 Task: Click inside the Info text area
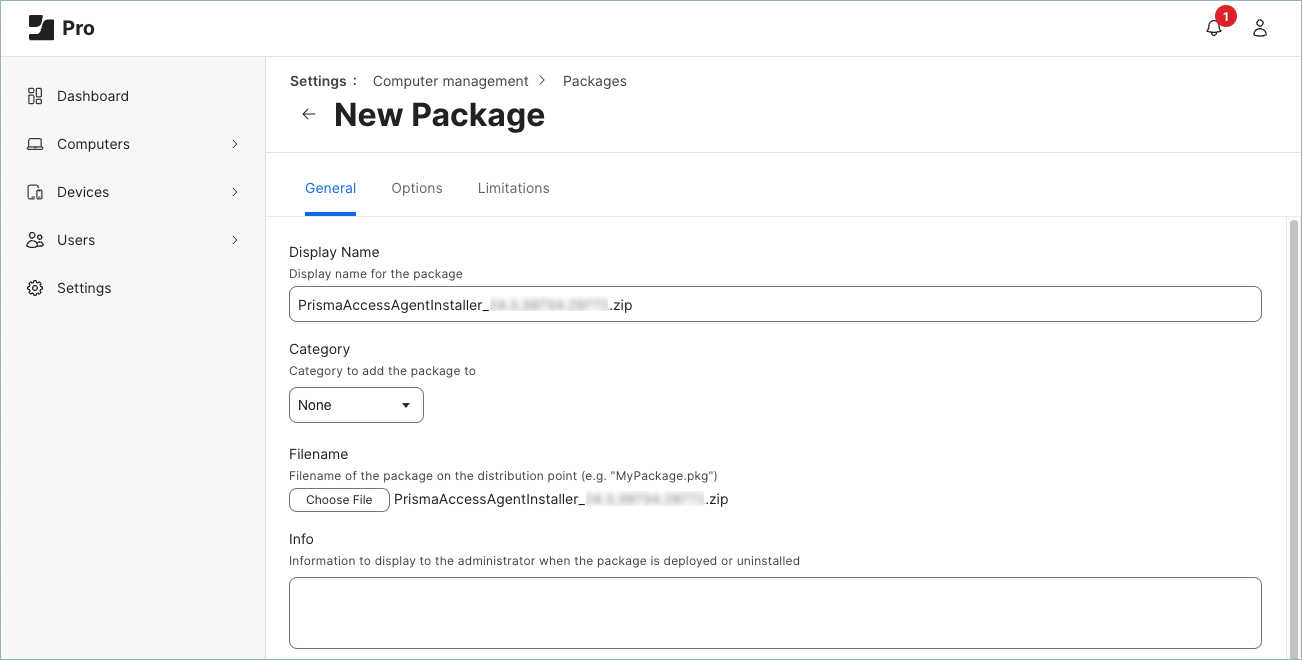(x=775, y=612)
